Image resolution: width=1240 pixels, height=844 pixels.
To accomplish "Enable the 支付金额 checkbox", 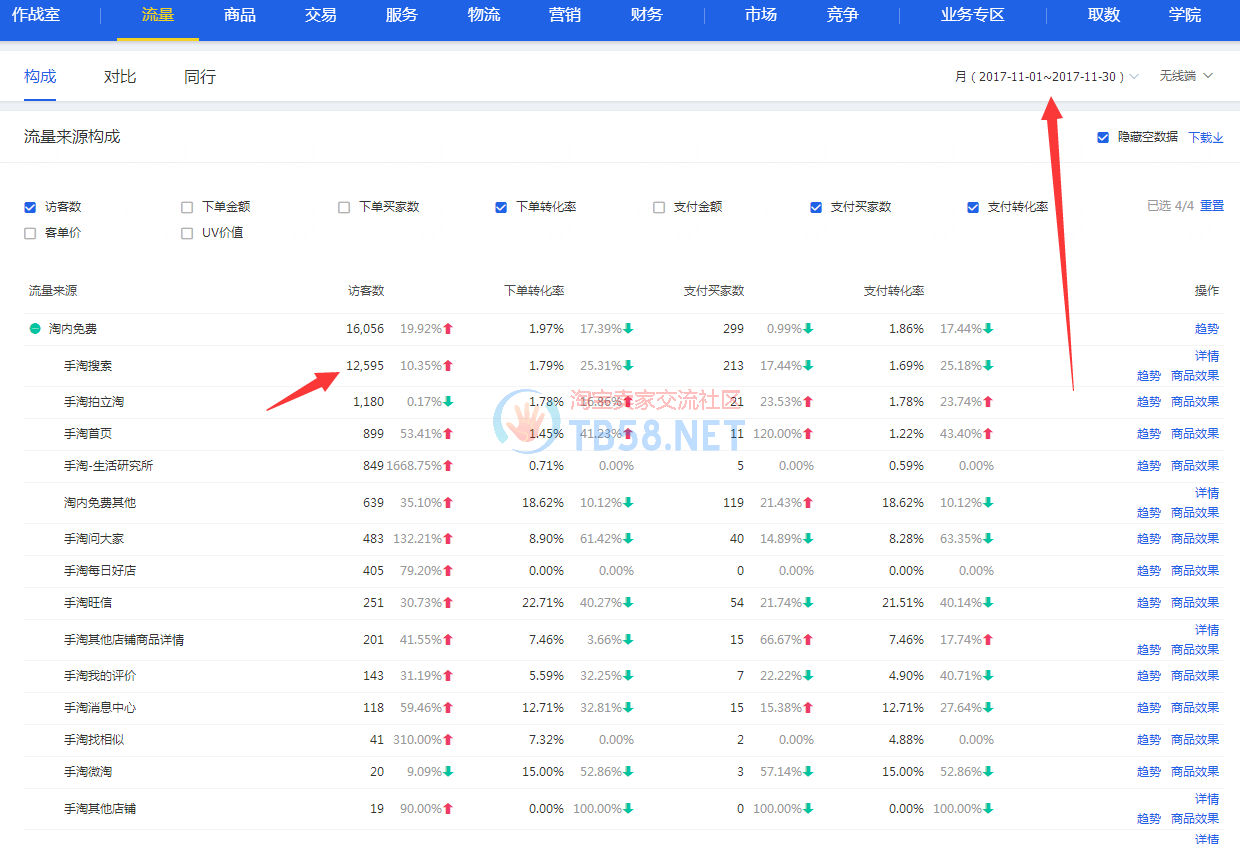I will (x=659, y=207).
